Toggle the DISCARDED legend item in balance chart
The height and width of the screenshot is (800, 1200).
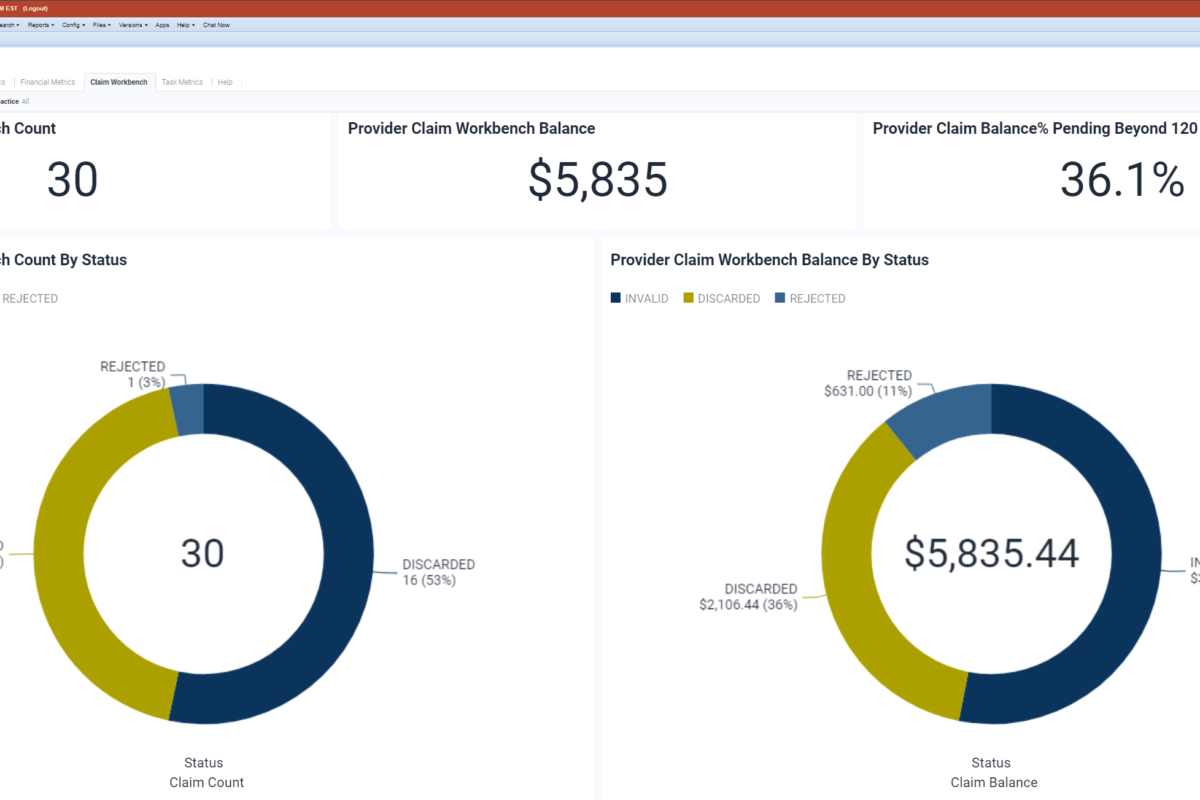(x=721, y=298)
